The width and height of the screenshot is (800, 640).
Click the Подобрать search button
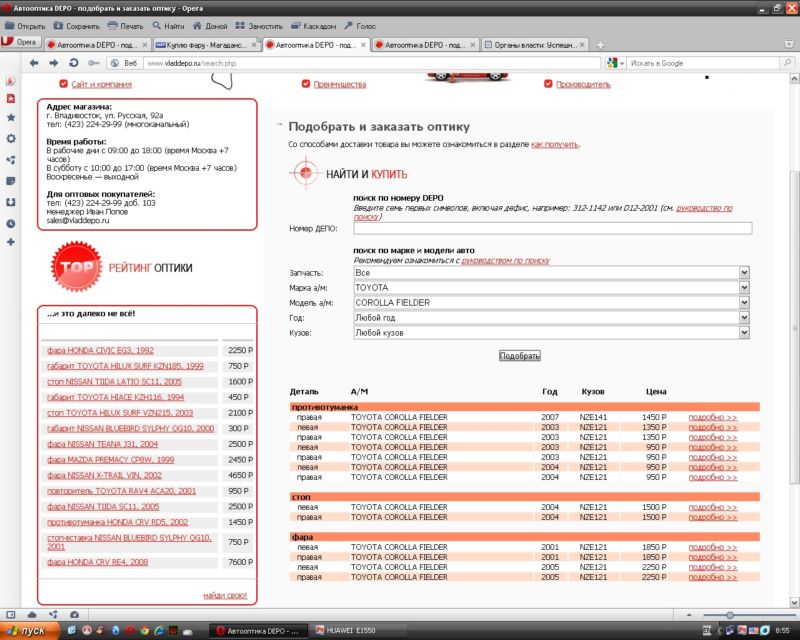click(519, 356)
